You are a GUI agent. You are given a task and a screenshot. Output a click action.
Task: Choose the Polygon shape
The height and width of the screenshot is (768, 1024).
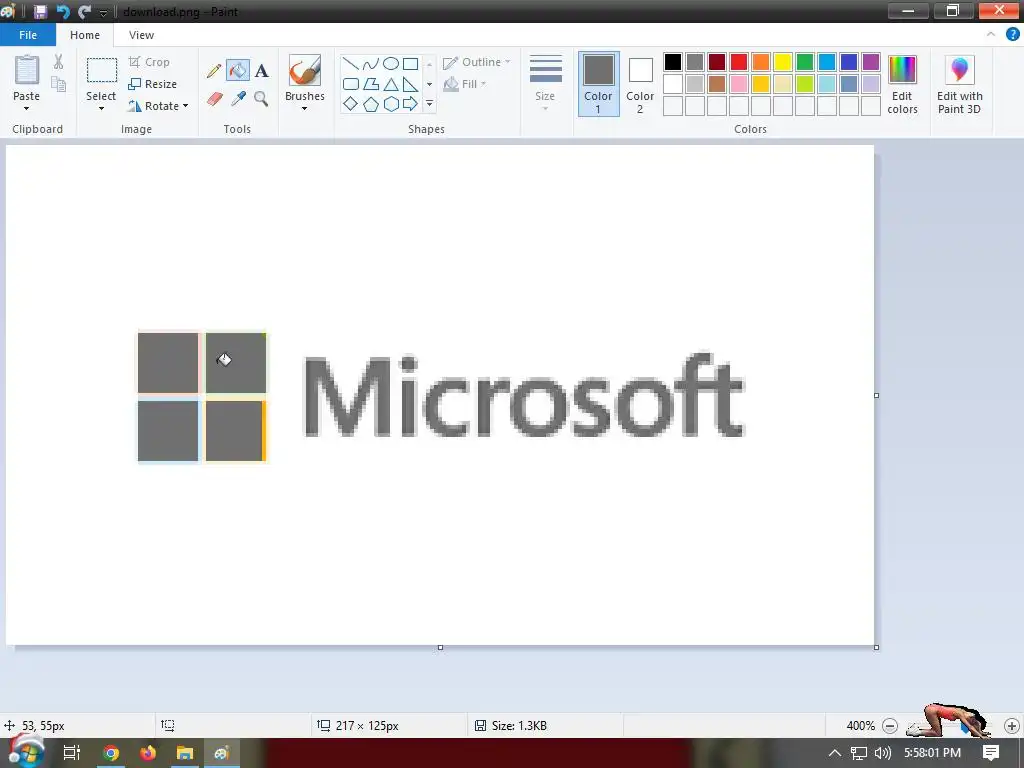[x=371, y=84]
